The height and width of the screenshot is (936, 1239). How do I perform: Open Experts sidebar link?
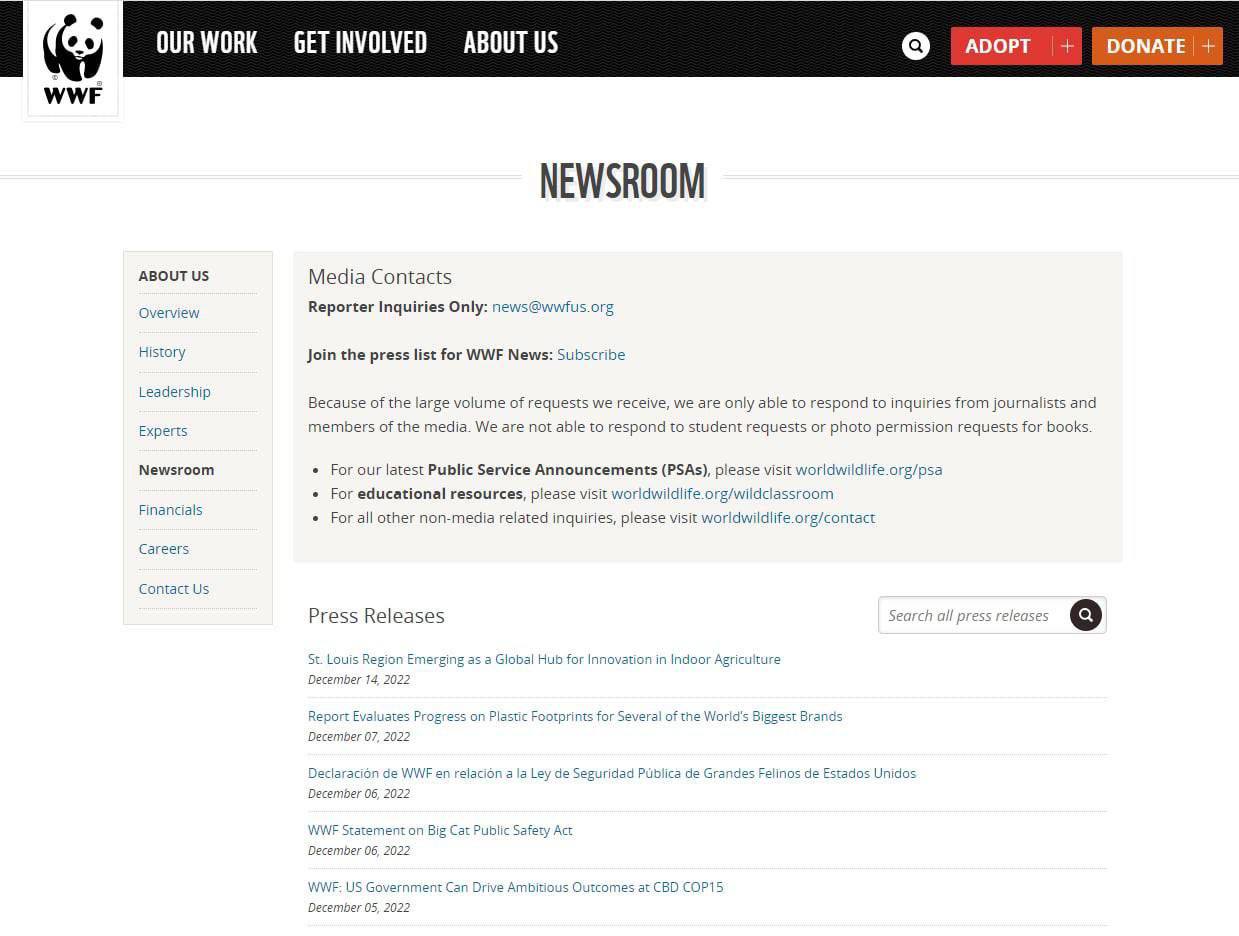(163, 431)
